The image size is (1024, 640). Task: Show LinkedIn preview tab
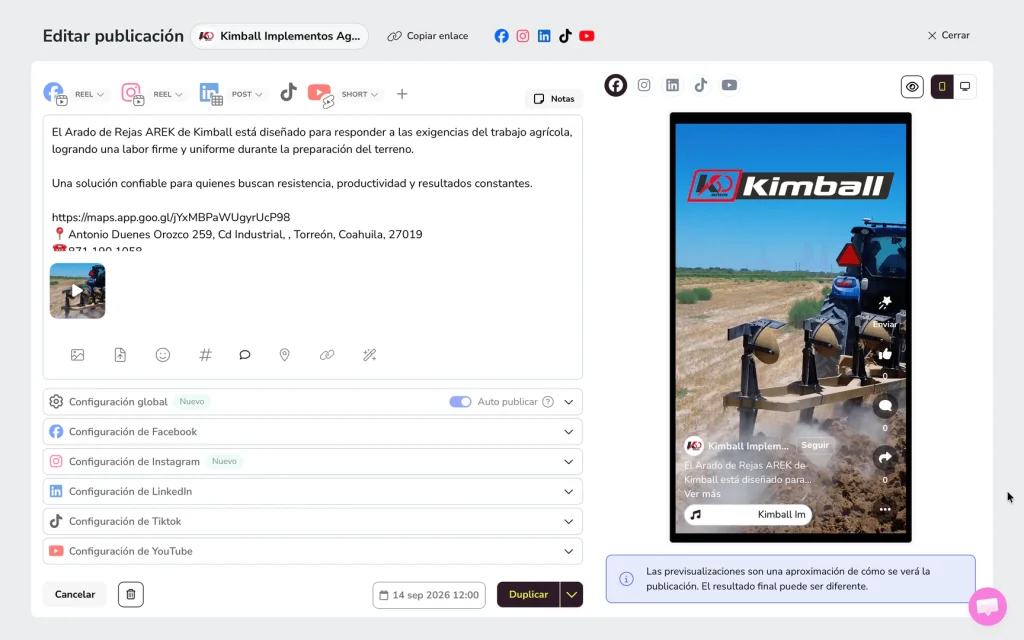(x=672, y=85)
